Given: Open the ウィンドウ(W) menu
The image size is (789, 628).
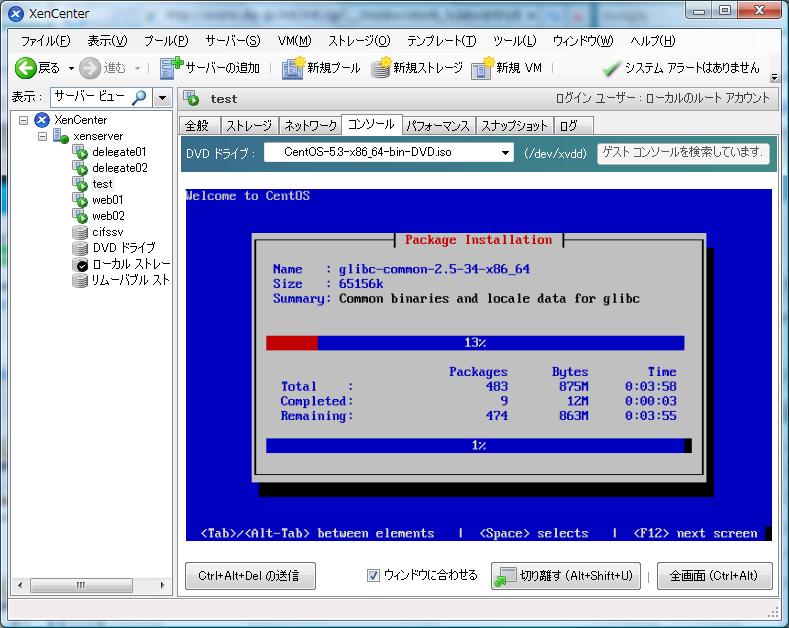Looking at the screenshot, I should coord(583,41).
